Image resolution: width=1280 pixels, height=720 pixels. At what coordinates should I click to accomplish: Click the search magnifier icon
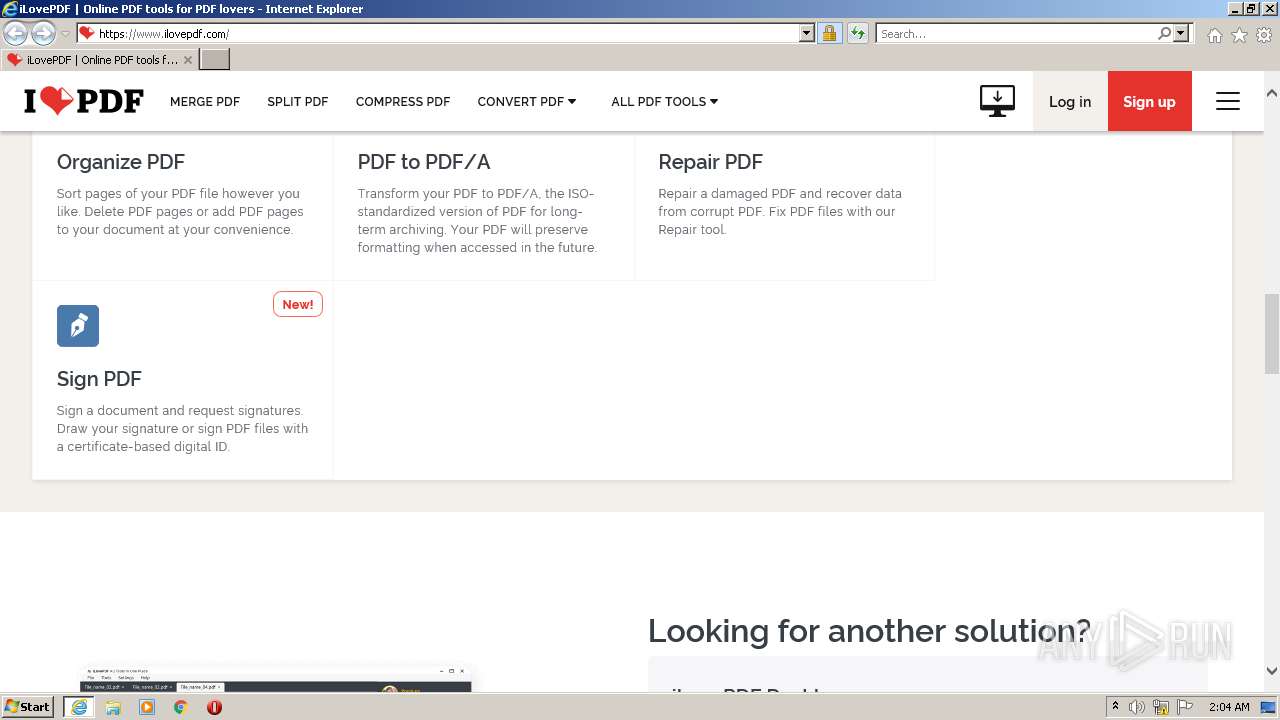[x=1164, y=33]
